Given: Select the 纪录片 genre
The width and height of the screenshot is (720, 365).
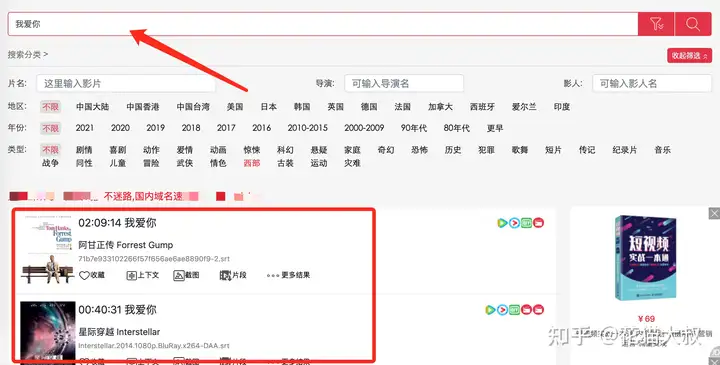Looking at the screenshot, I should coord(624,150).
